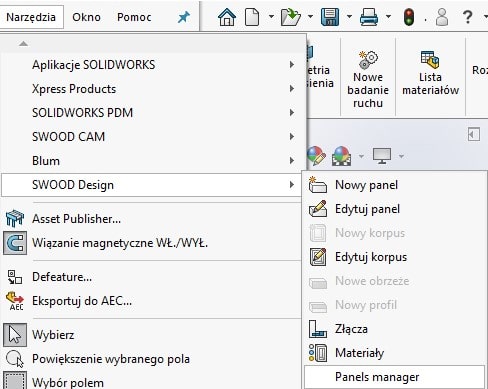
Task: Click the Open folder icon
Action: (x=291, y=17)
